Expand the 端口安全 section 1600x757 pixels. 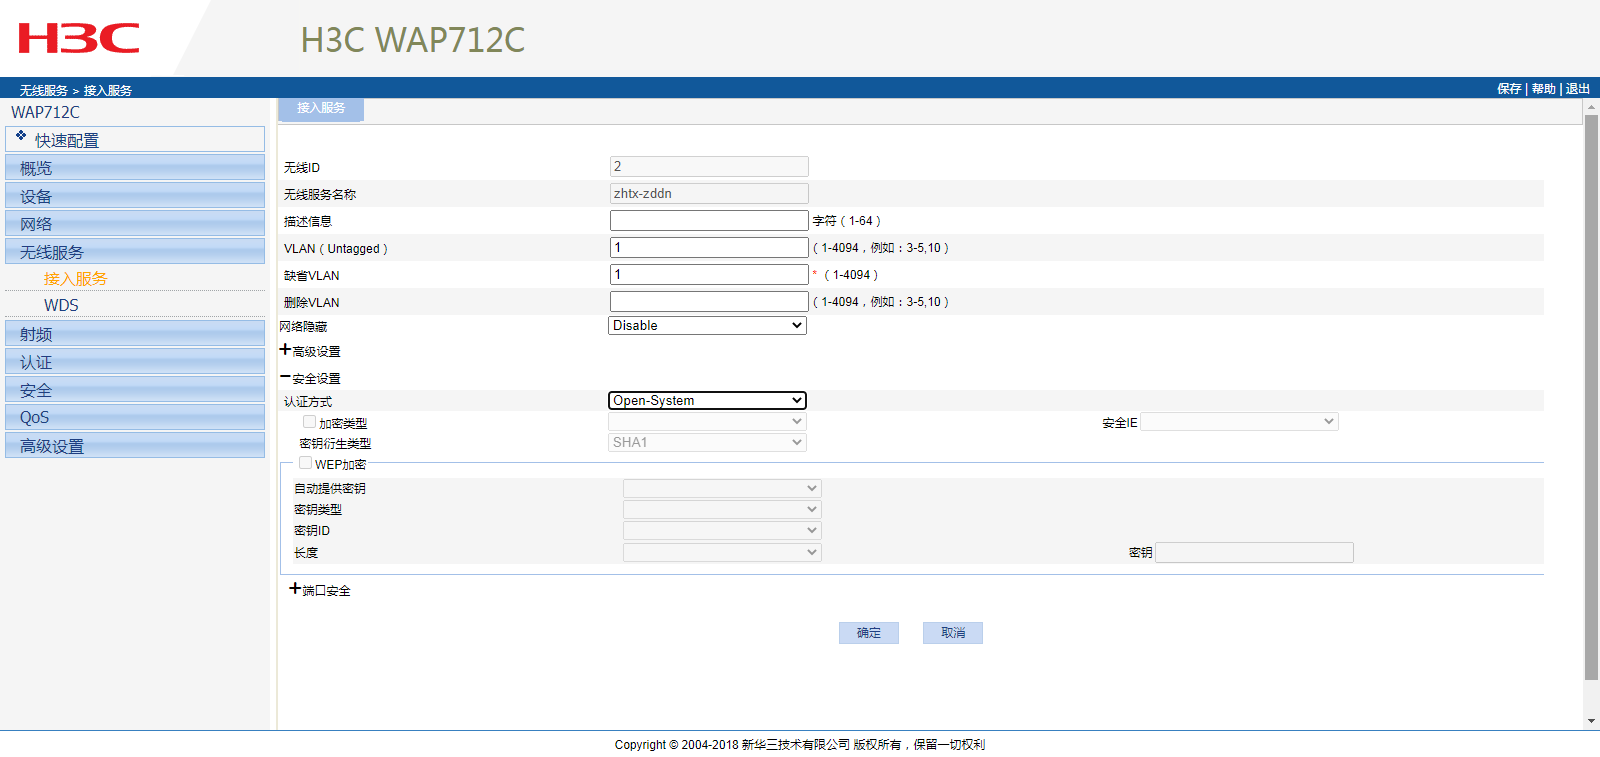click(x=295, y=589)
